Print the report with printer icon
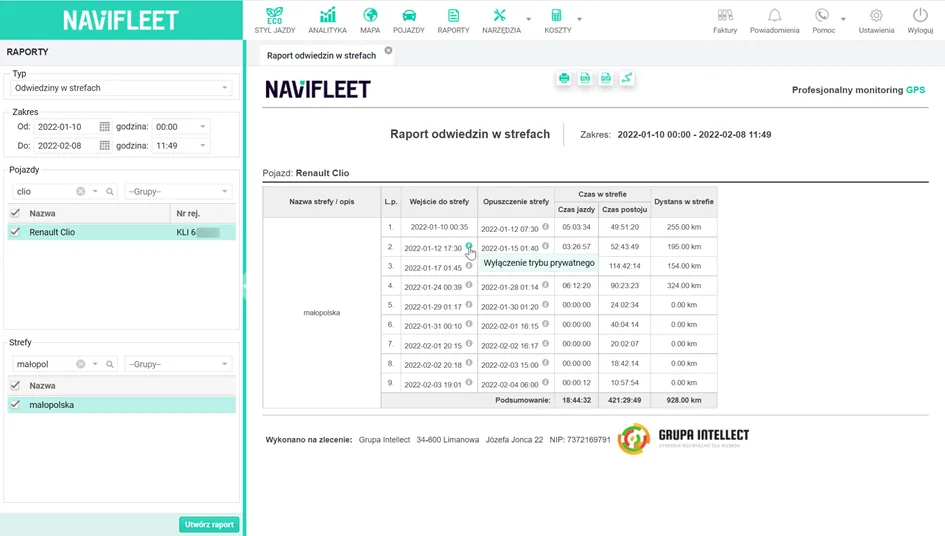 (564, 78)
